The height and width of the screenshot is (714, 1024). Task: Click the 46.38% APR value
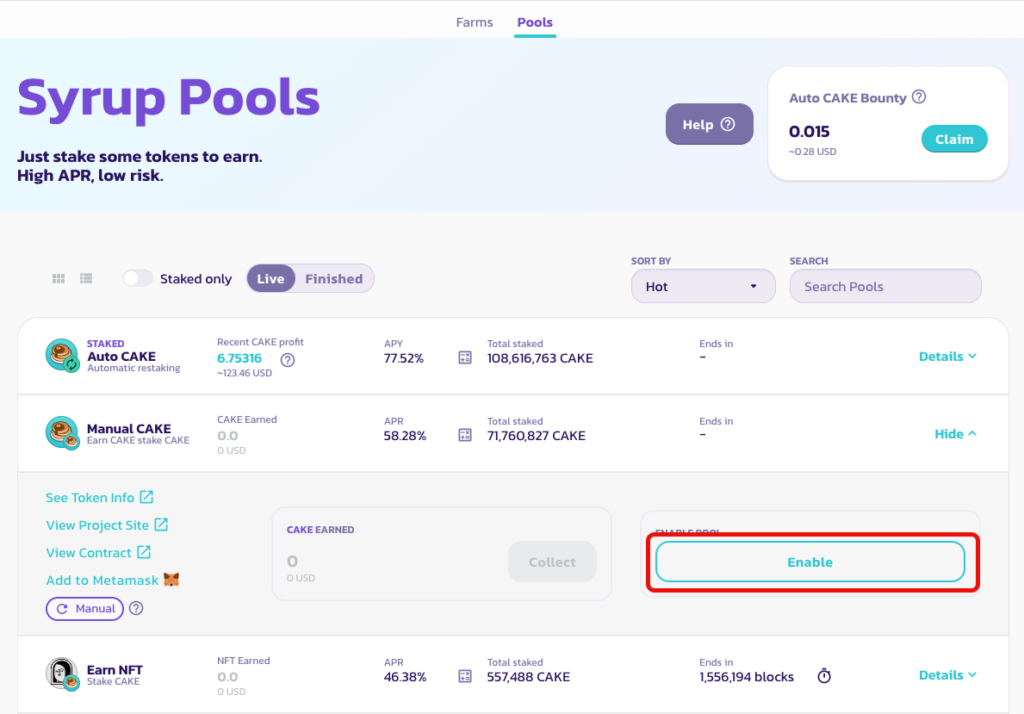click(405, 677)
